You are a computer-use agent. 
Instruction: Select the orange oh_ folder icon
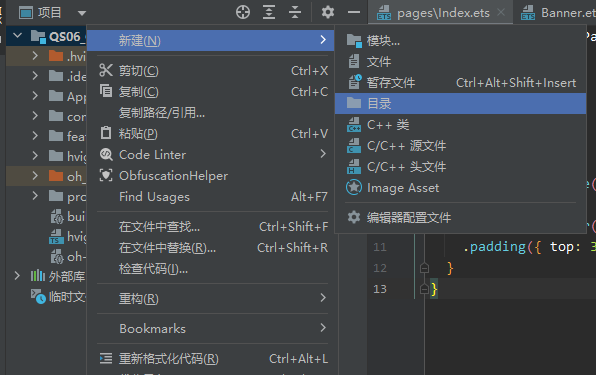pos(56,176)
